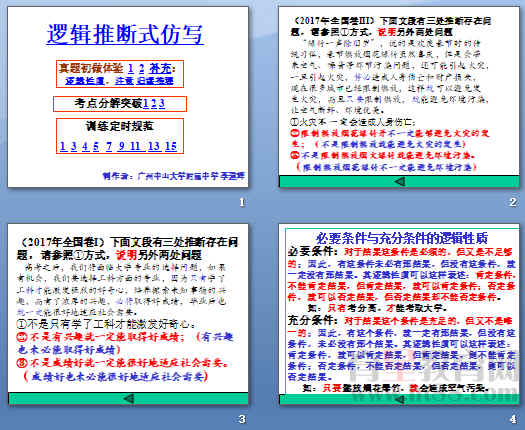The width and height of the screenshot is (525, 430).
Task: Open link 1 after 考点分解突破
Action: coord(146,104)
